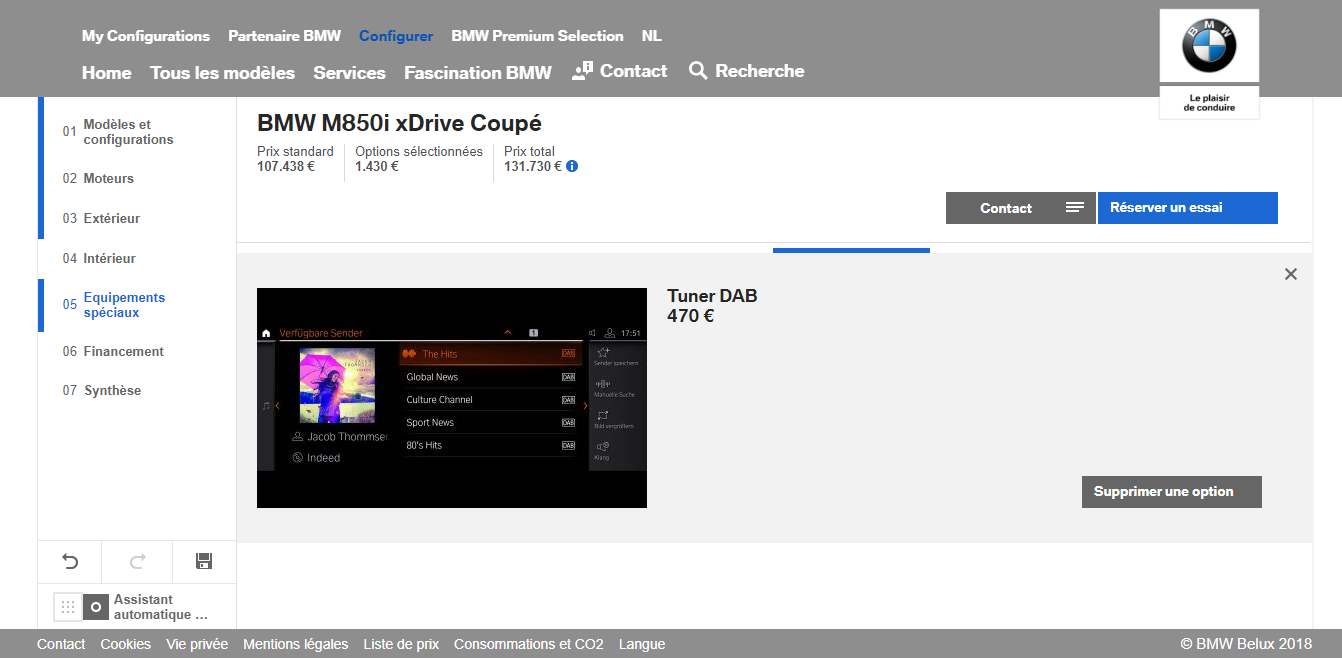Viewport: 1342px width, 658px height.
Task: Click the grid dots assistant icon
Action: coord(67,607)
